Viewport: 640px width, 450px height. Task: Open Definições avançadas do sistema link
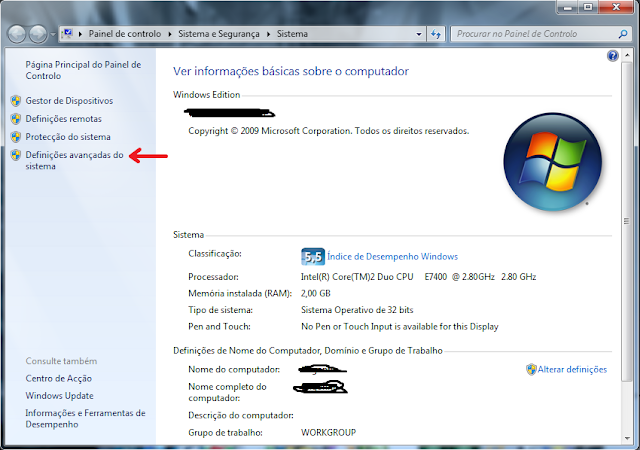click(x=74, y=160)
